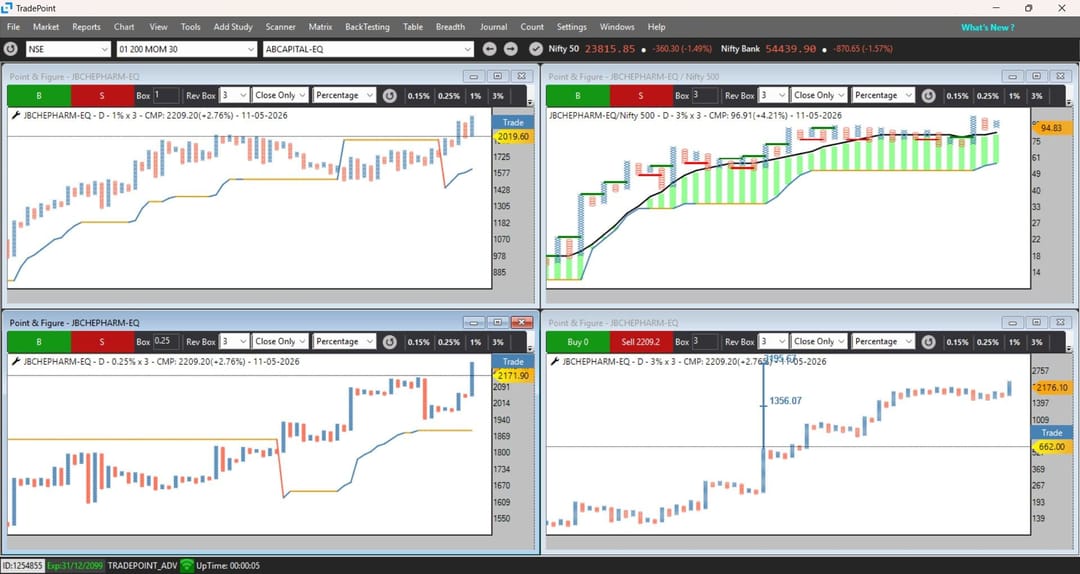Open toolbar overflow arrow in top-left chart
The width and height of the screenshot is (1080, 574).
(530, 102)
